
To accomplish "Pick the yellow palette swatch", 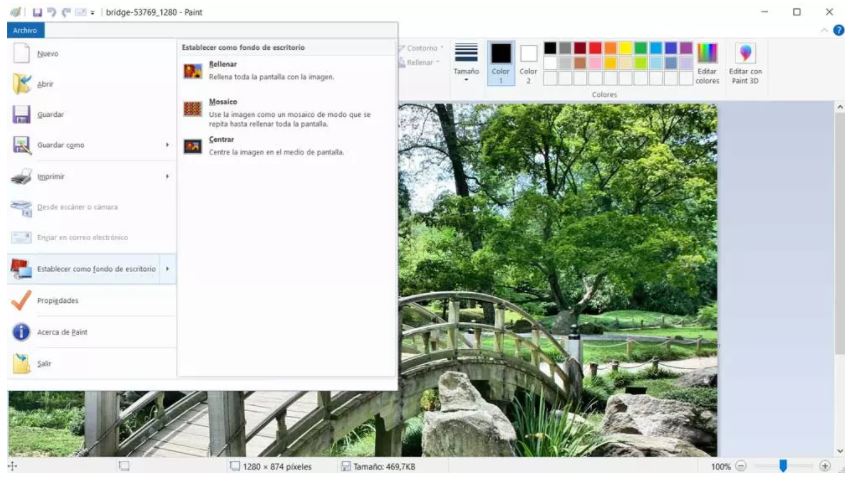I will (625, 48).
